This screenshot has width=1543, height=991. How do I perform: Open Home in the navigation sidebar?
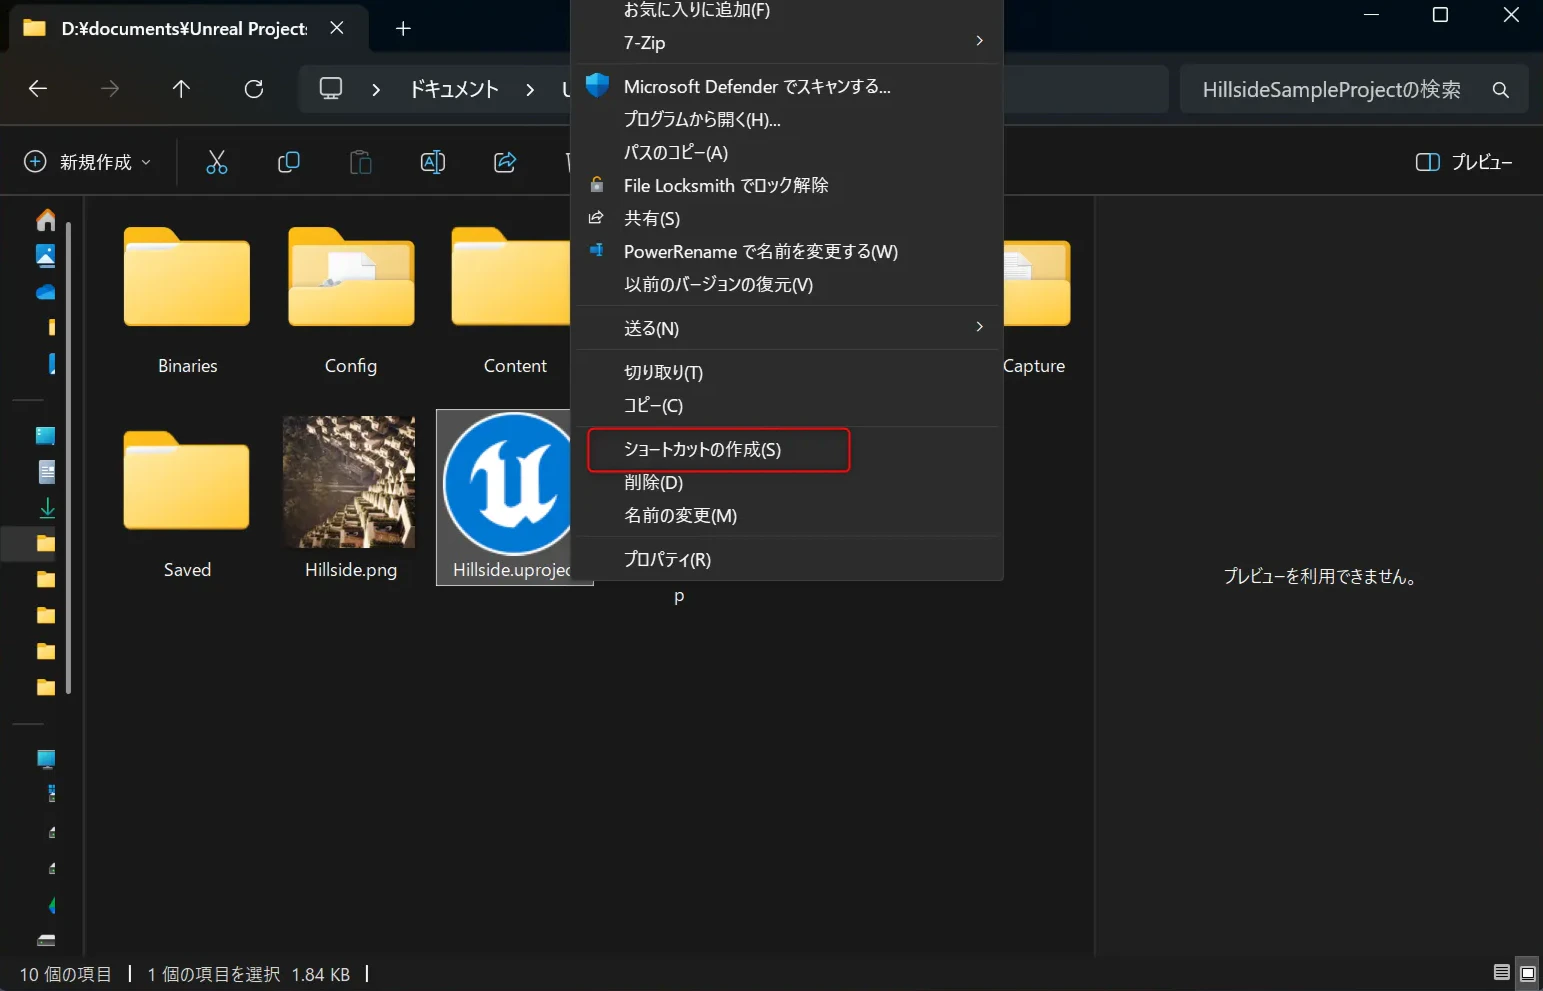(46, 220)
